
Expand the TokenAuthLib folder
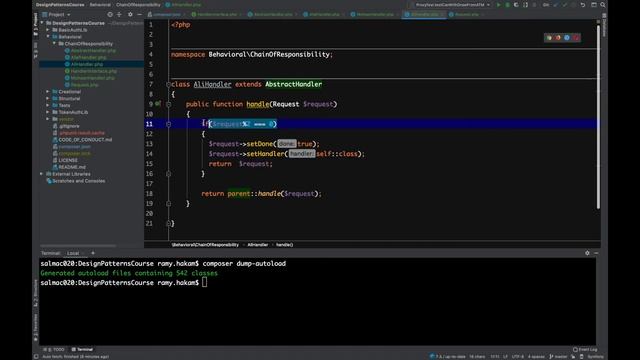(48, 112)
